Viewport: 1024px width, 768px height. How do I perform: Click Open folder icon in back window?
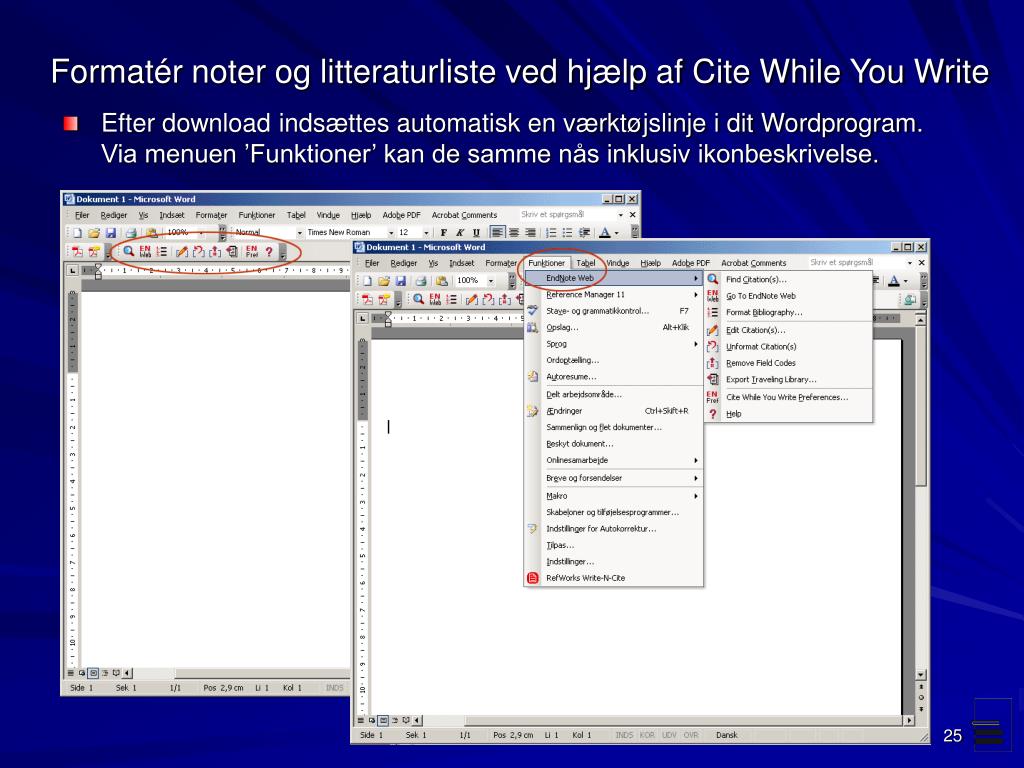point(94,232)
